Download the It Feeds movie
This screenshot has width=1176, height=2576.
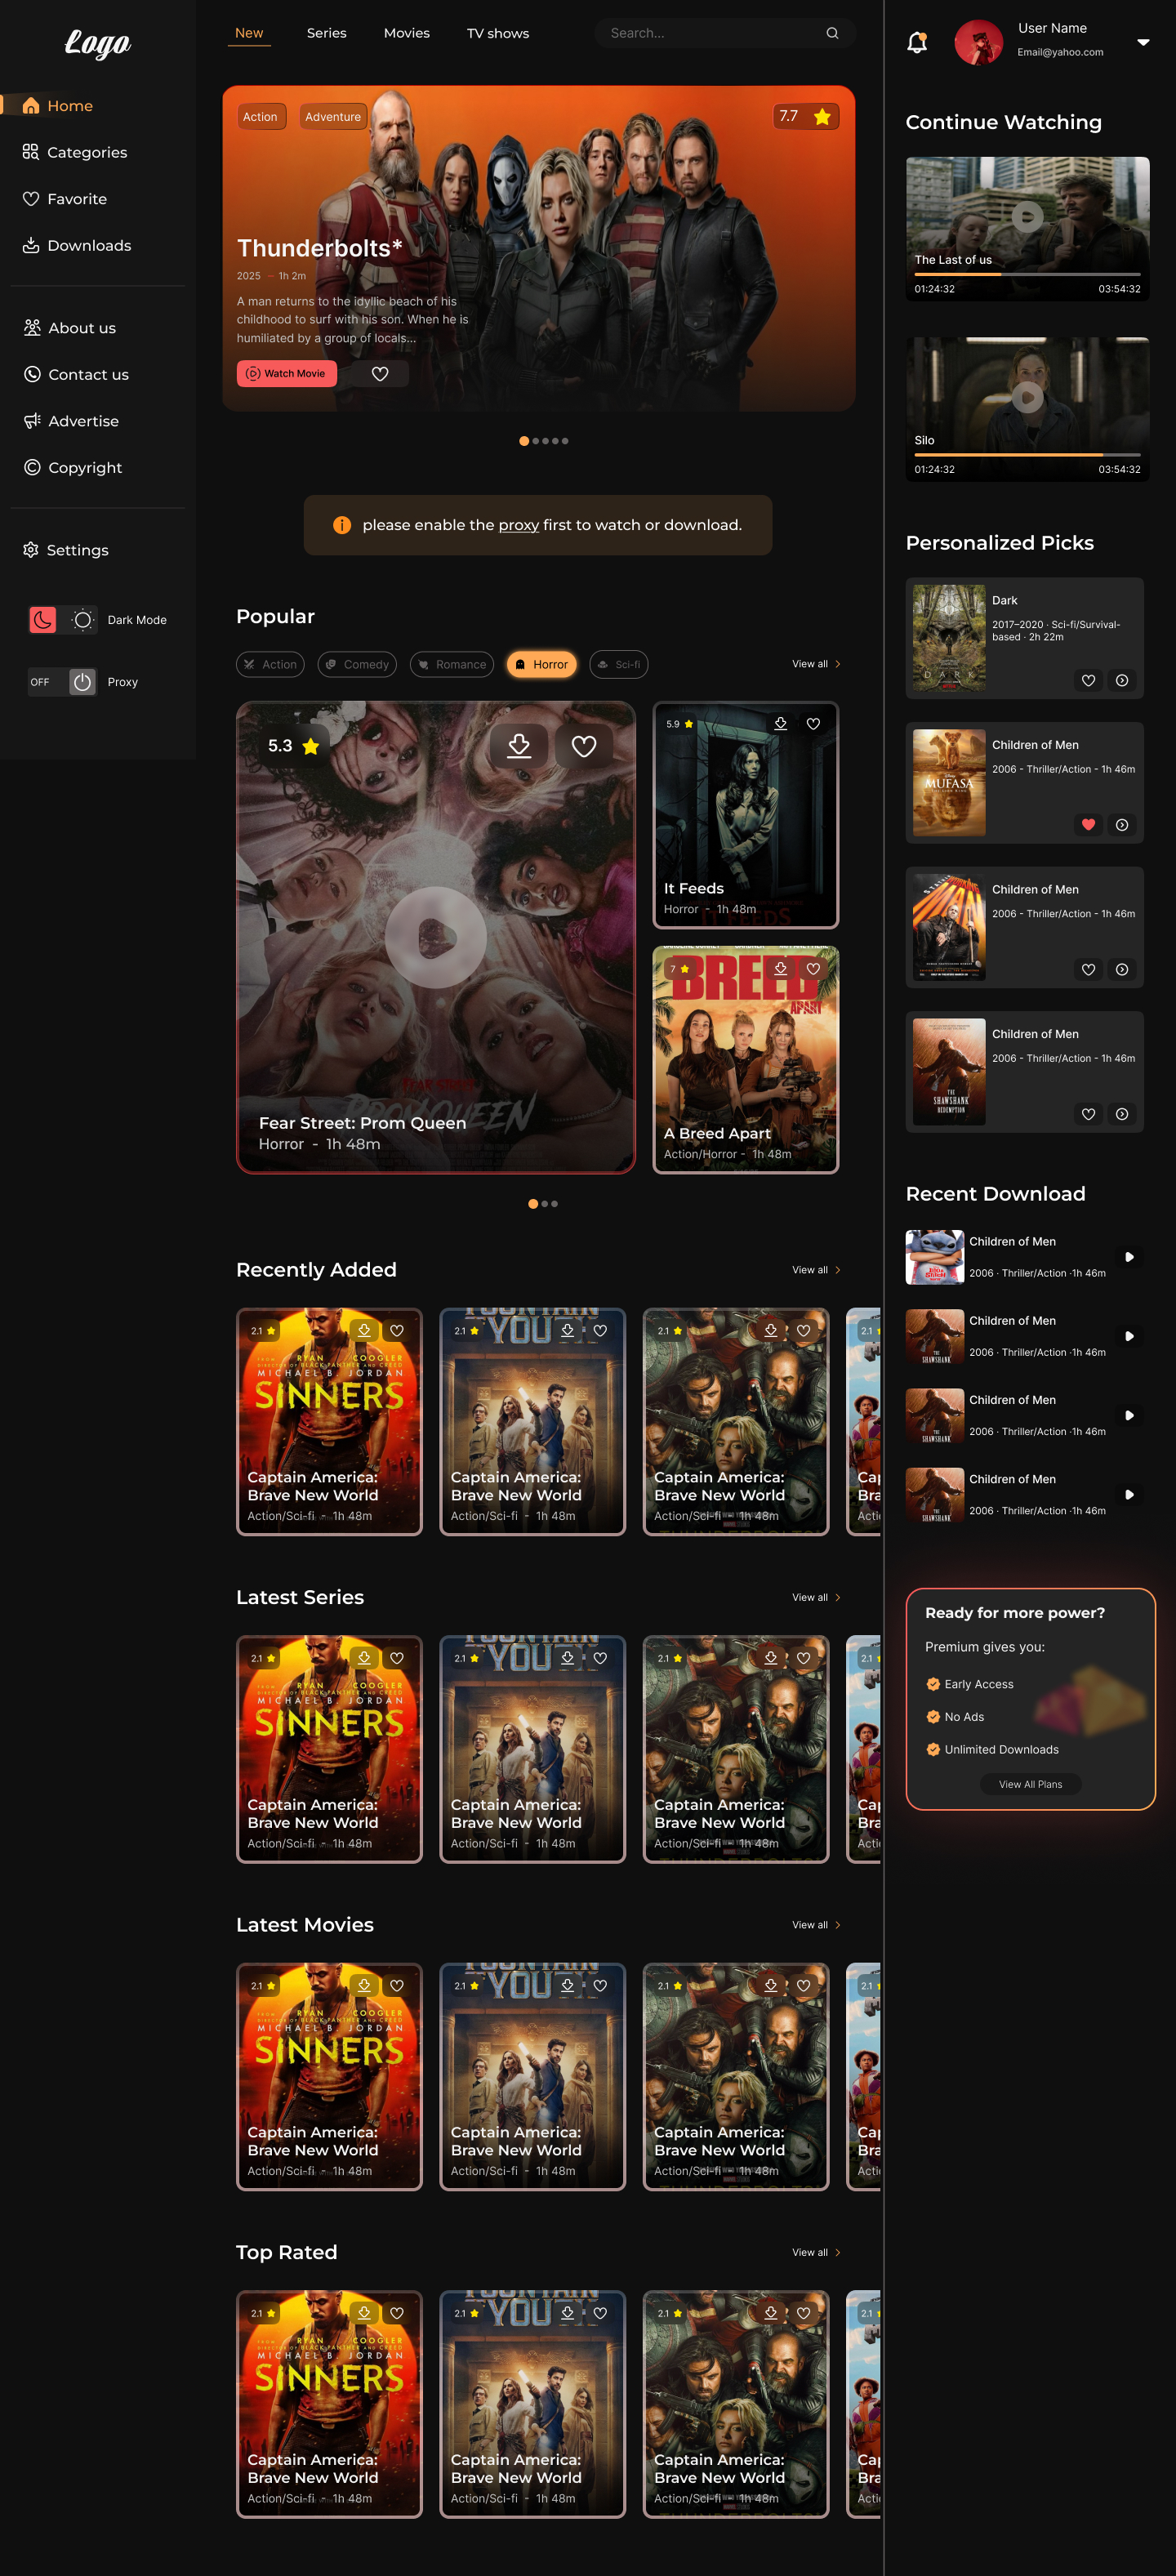click(781, 724)
